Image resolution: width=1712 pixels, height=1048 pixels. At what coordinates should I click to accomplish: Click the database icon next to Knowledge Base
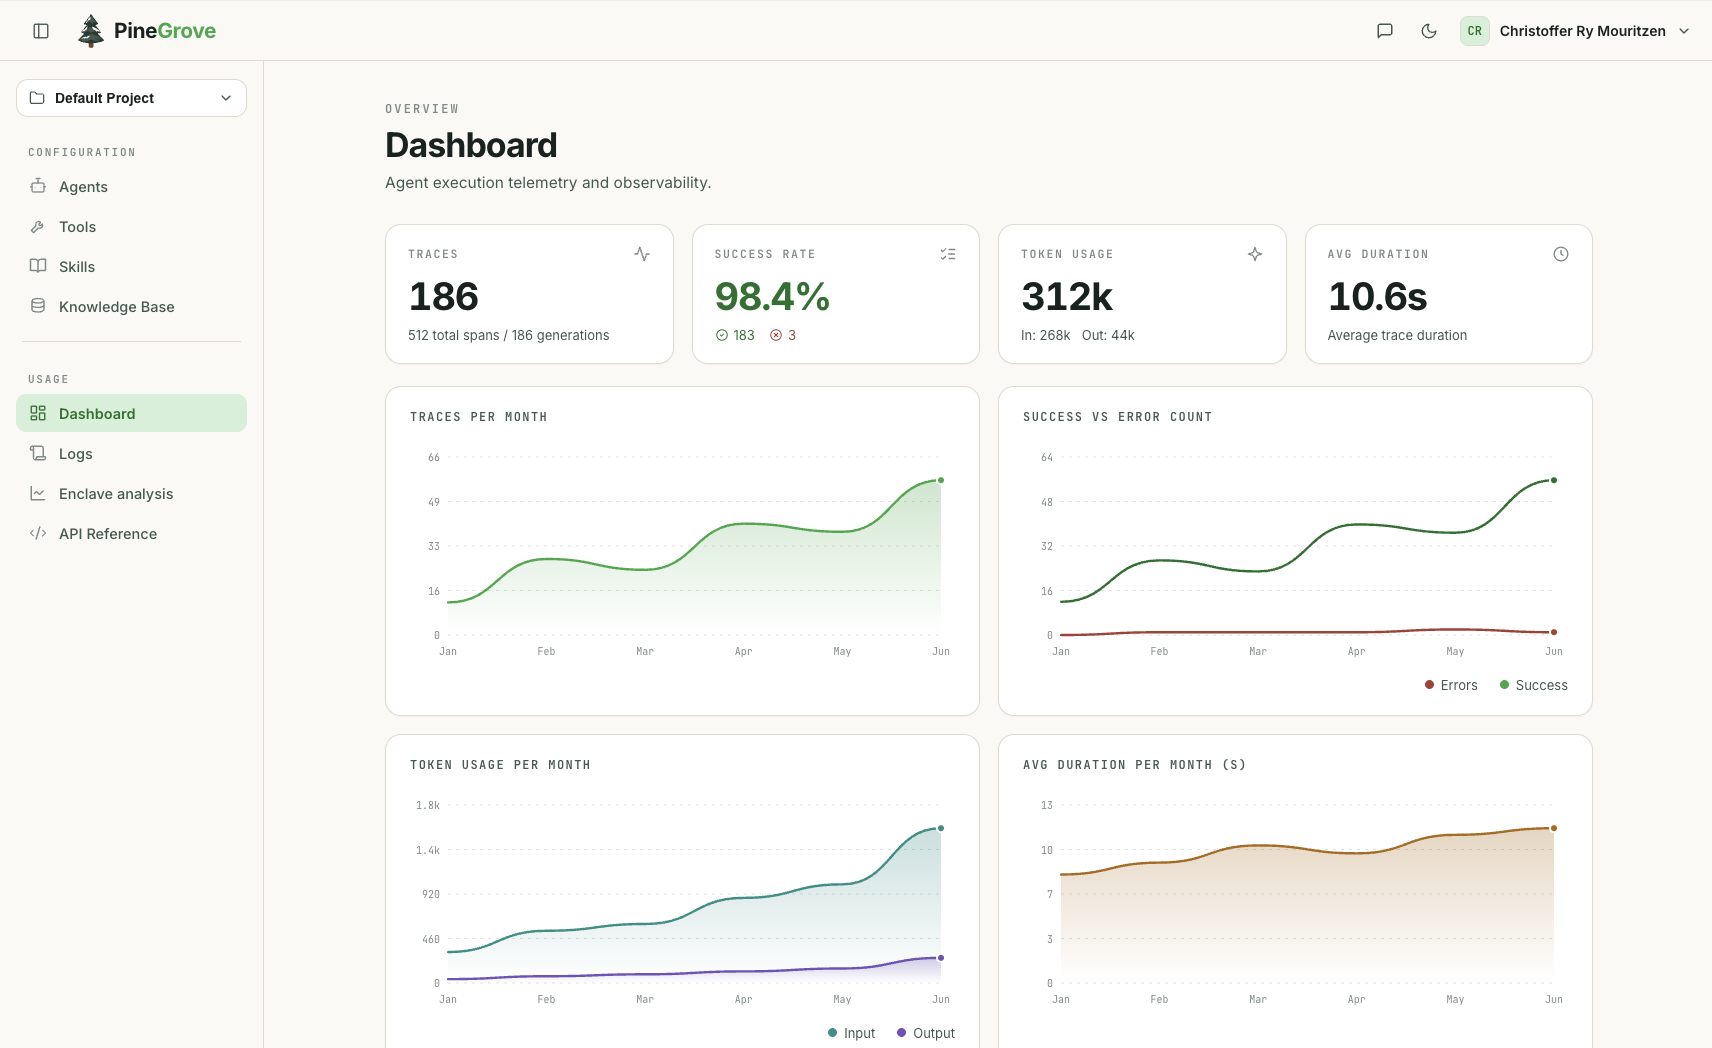coord(38,306)
